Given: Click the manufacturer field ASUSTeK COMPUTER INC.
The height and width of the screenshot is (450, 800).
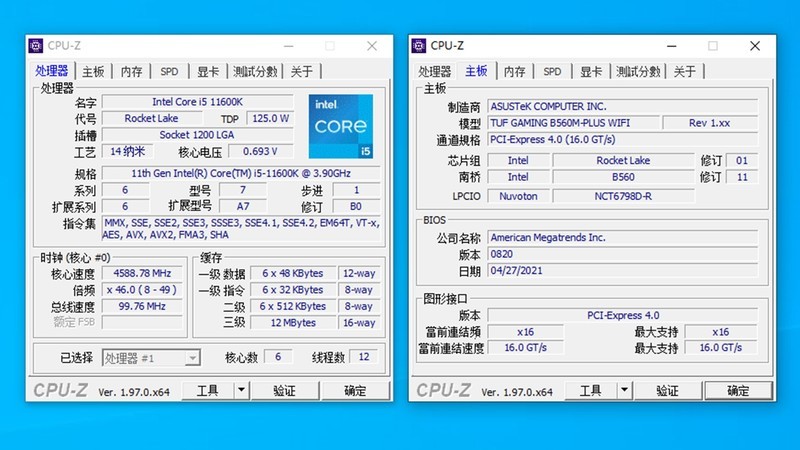Looking at the screenshot, I should click(x=622, y=107).
